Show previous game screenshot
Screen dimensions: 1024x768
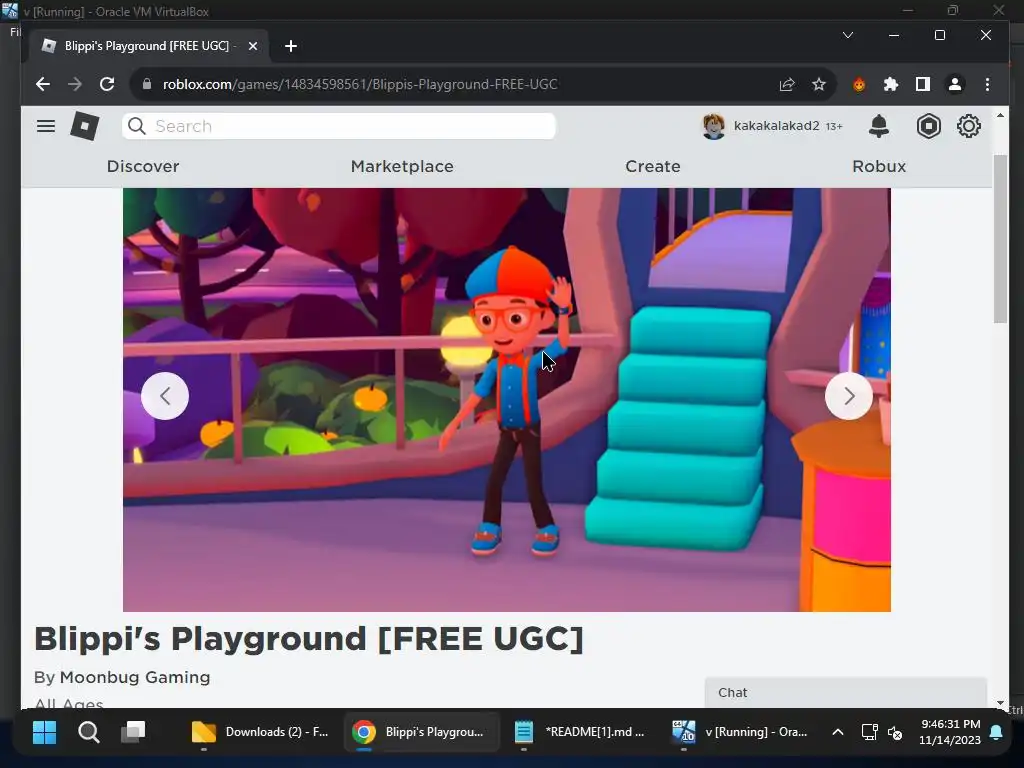click(x=165, y=396)
